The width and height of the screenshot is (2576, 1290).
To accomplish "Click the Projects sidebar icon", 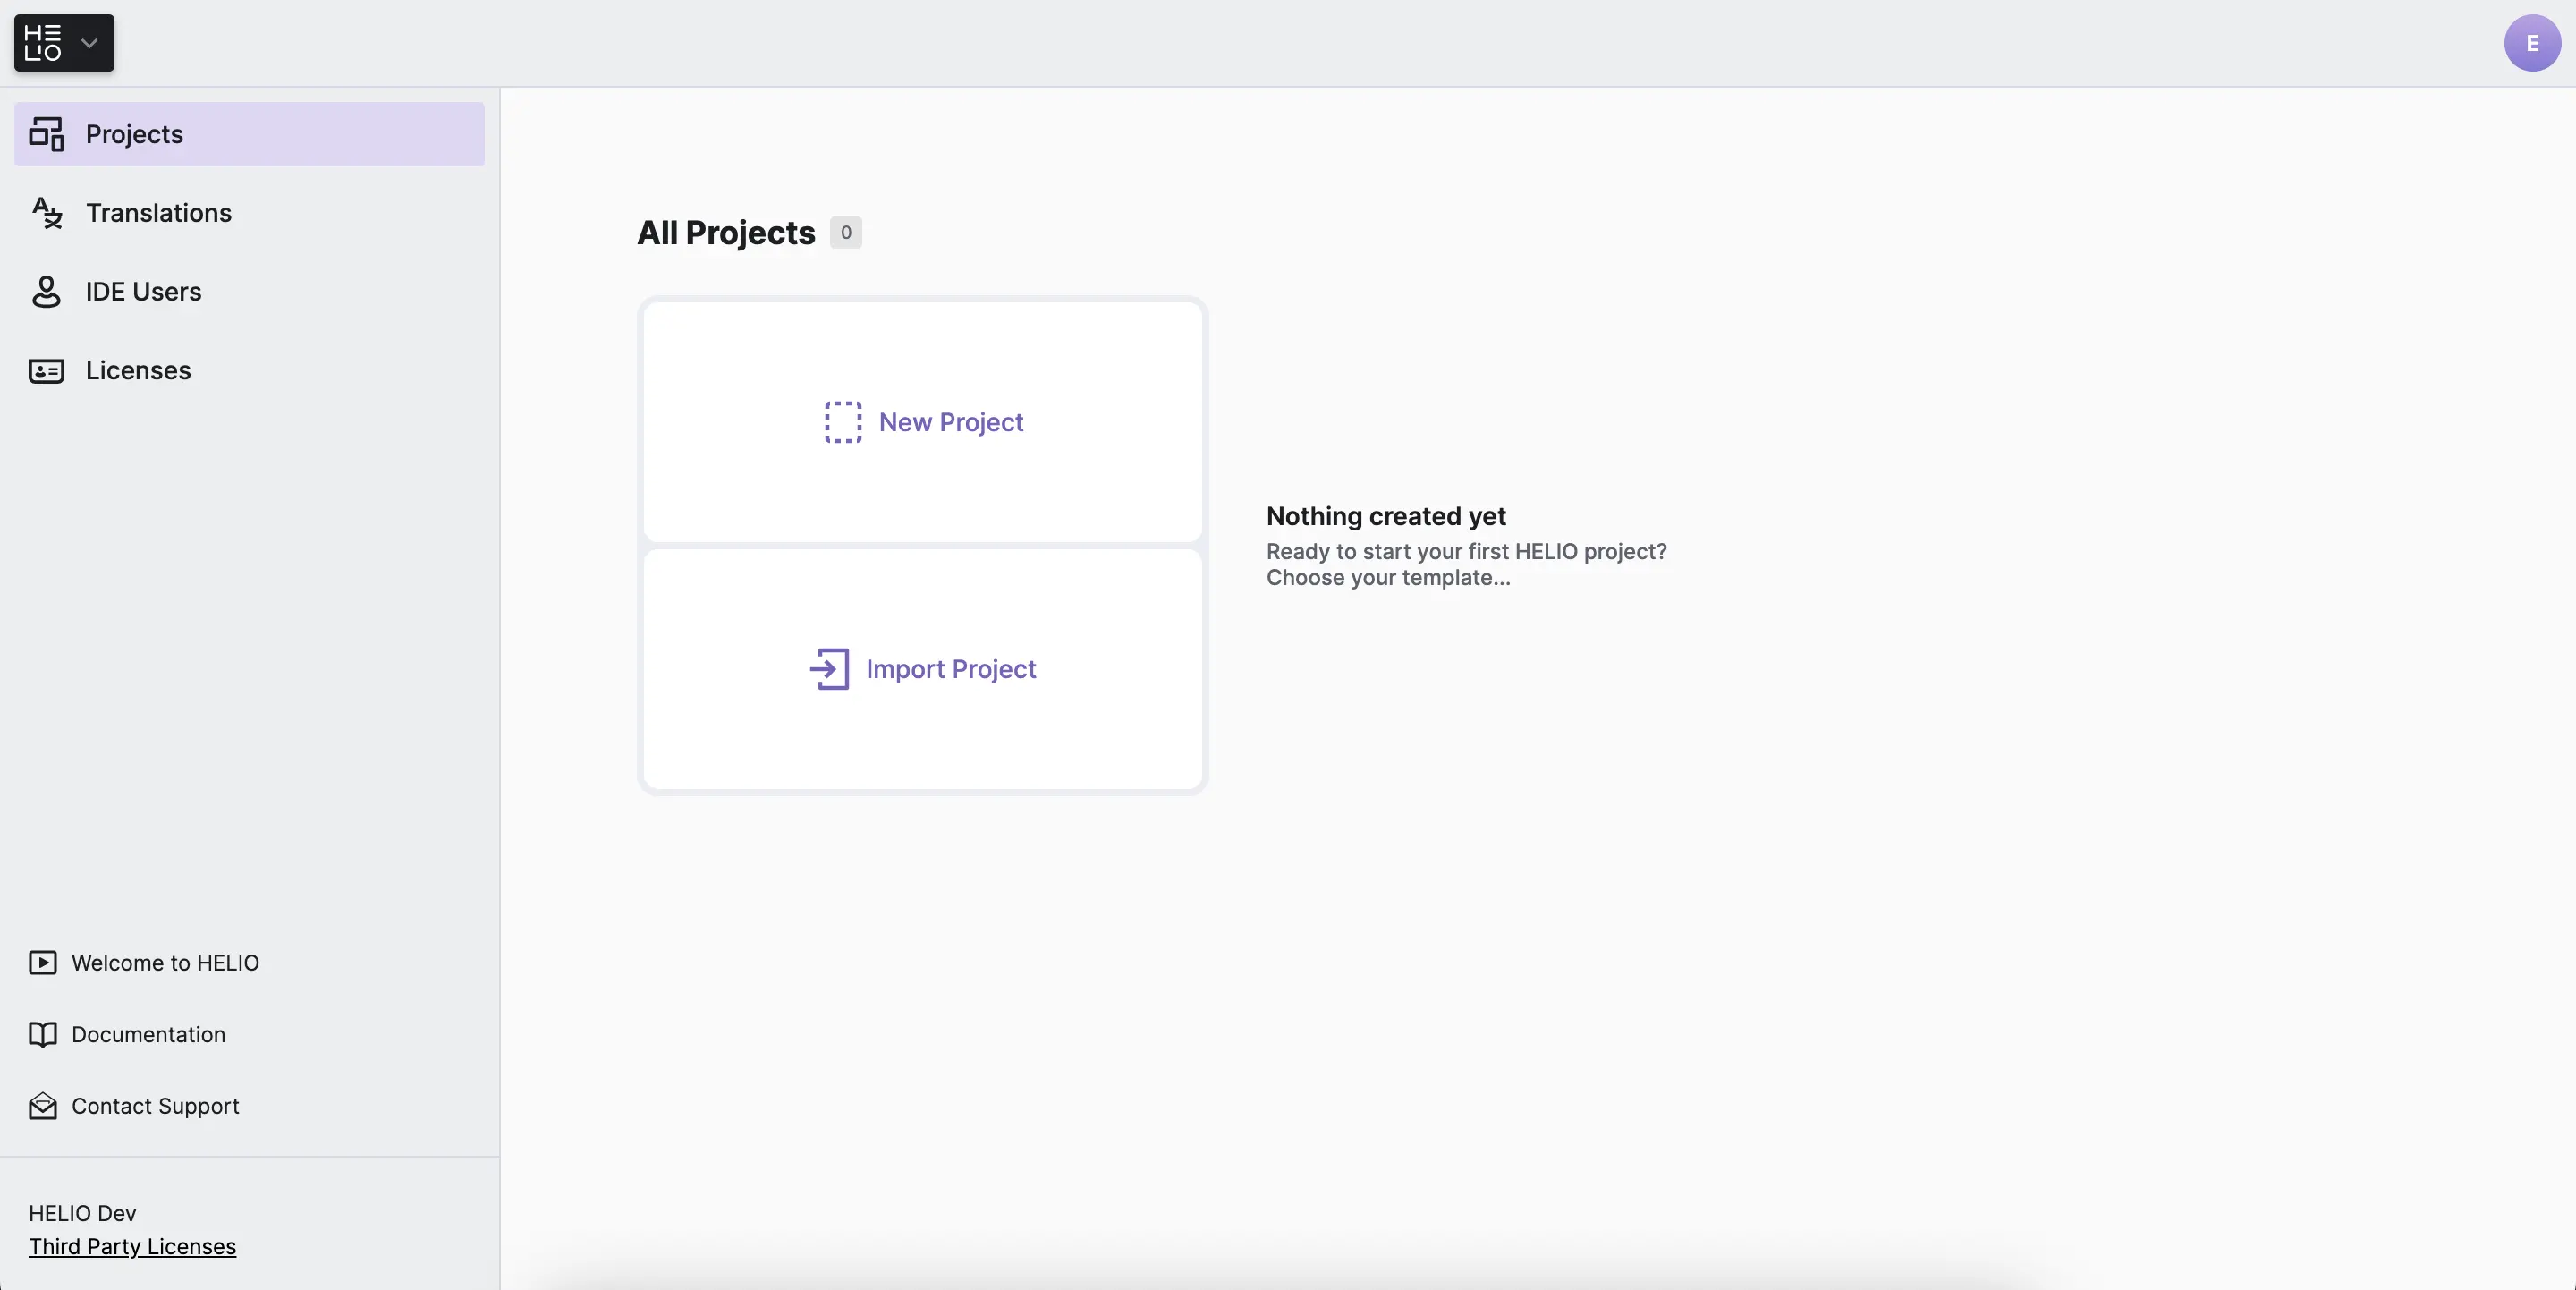I will point(46,134).
